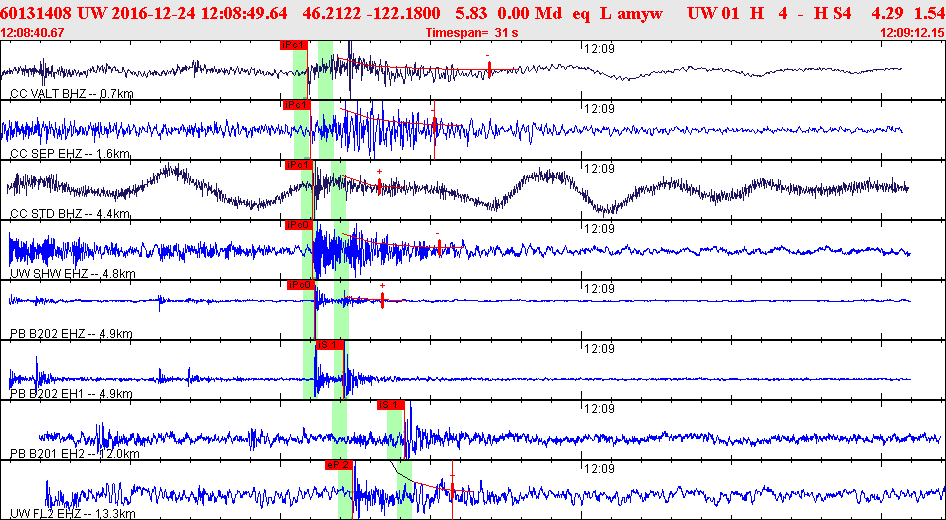Select the coda end marker on B202 EHZ trace
This screenshot has width=946, height=520.
coord(383,298)
